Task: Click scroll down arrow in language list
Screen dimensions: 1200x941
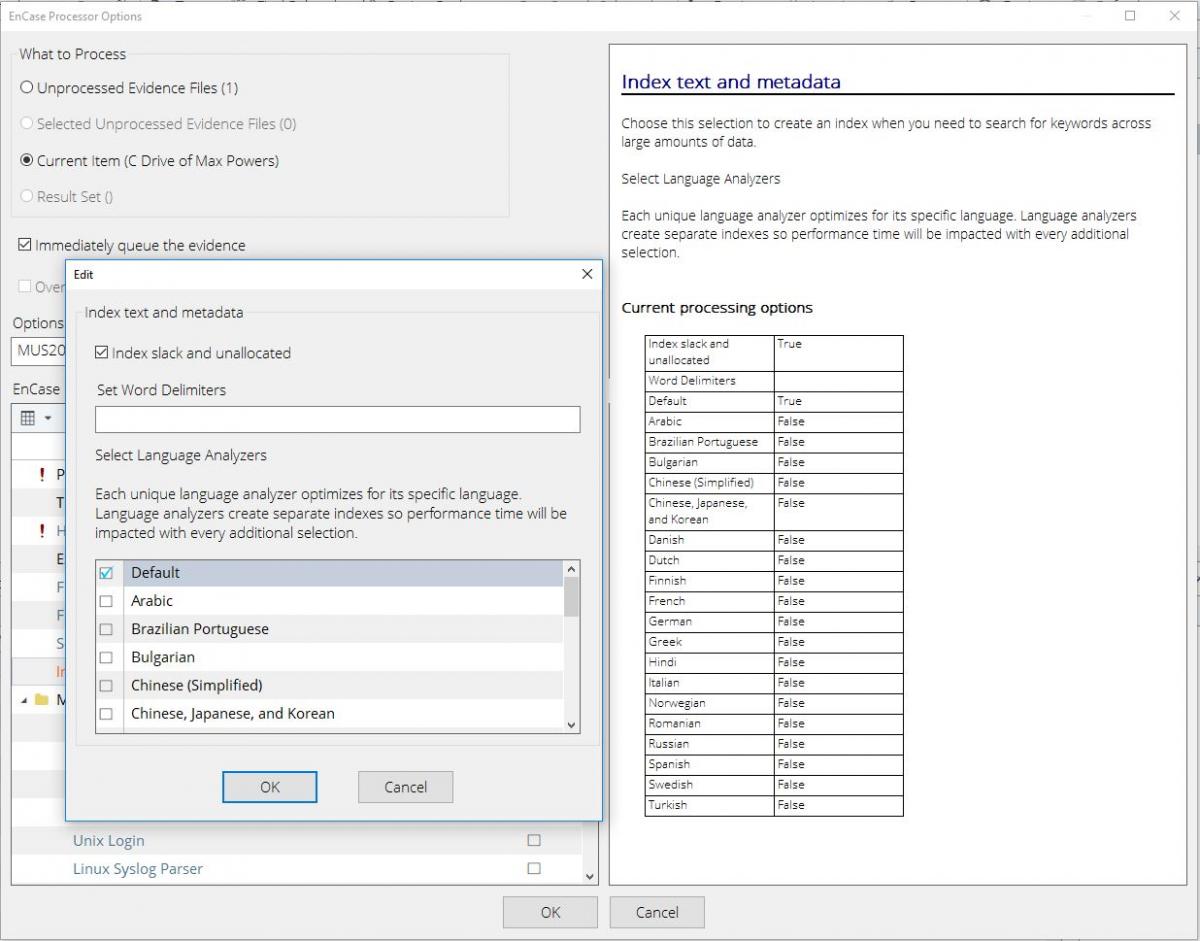Action: point(571,726)
